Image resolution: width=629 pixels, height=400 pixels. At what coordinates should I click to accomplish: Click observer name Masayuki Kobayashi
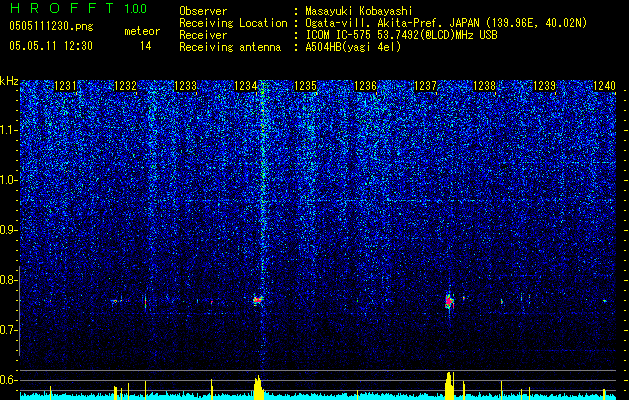point(359,11)
